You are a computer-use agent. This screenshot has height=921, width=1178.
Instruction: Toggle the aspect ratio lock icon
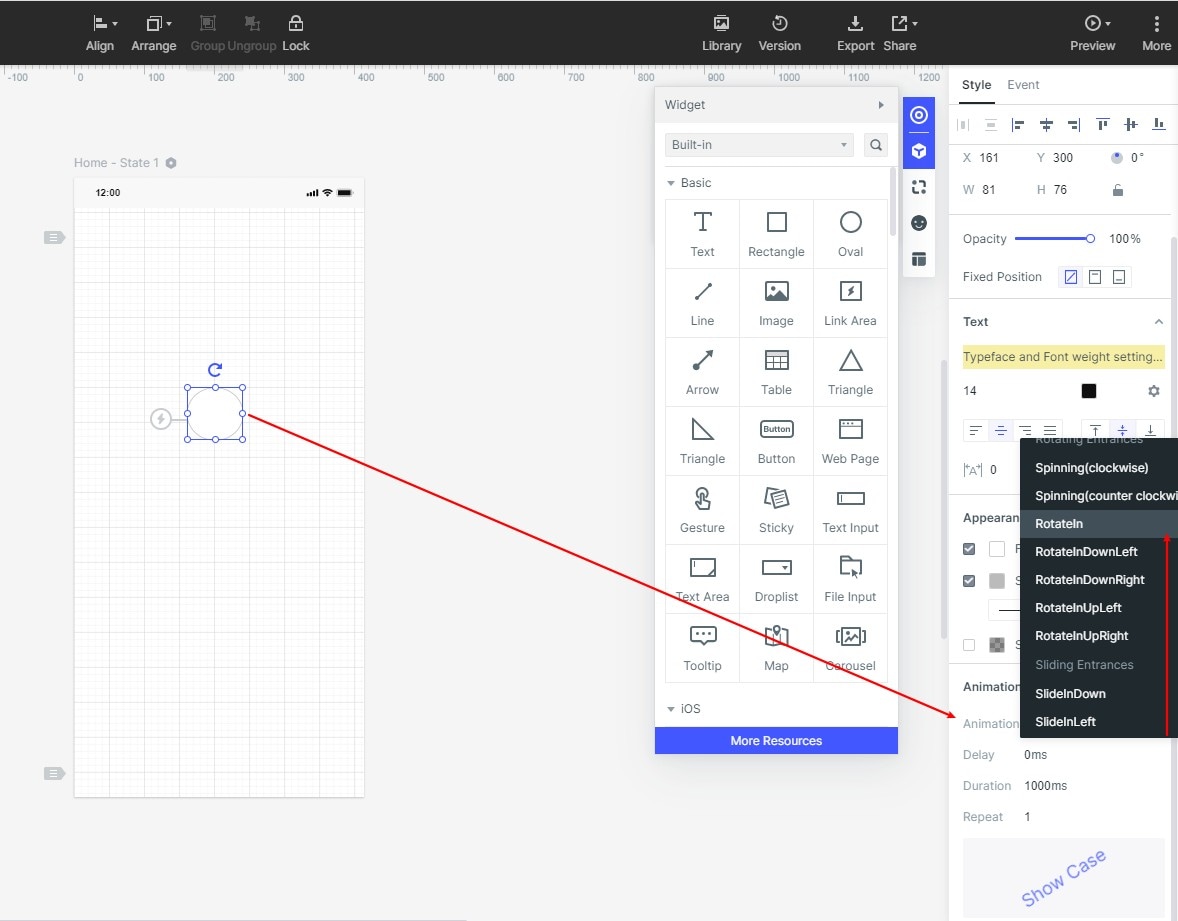coord(1118,190)
